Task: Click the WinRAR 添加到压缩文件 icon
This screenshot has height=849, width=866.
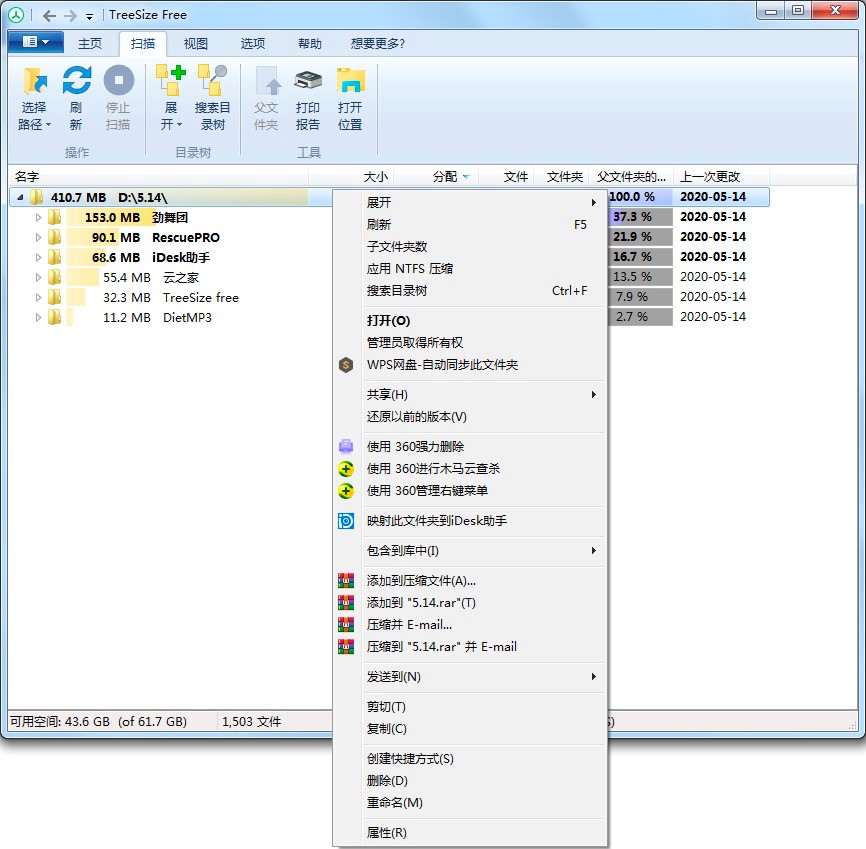Action: [x=346, y=580]
